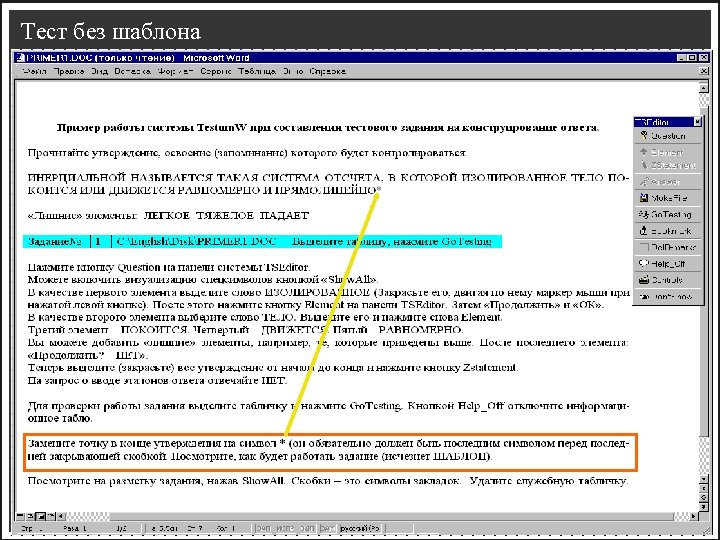Screen dimensions: 720x540
Task: Click the Задание№ cell in cyan table
Action: pyautogui.click(x=55, y=242)
